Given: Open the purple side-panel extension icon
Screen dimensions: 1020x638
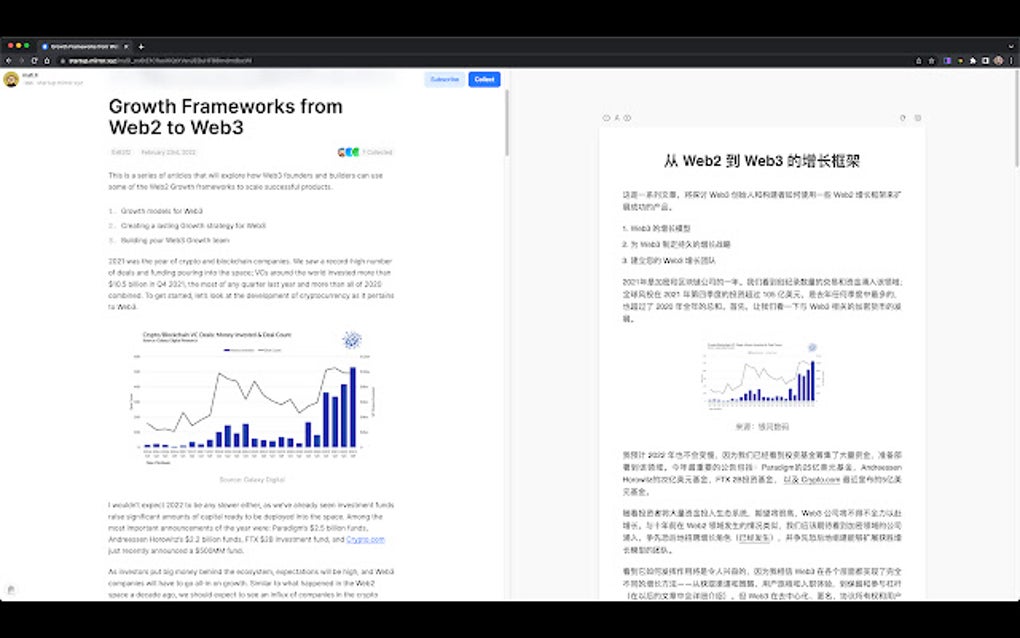Looking at the screenshot, I should click(x=947, y=60).
